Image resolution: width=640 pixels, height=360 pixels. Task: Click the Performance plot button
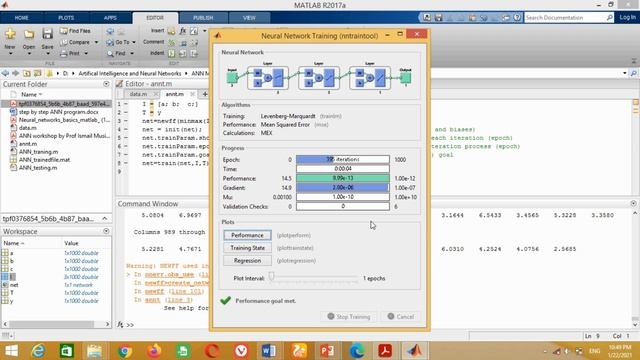[247, 235]
